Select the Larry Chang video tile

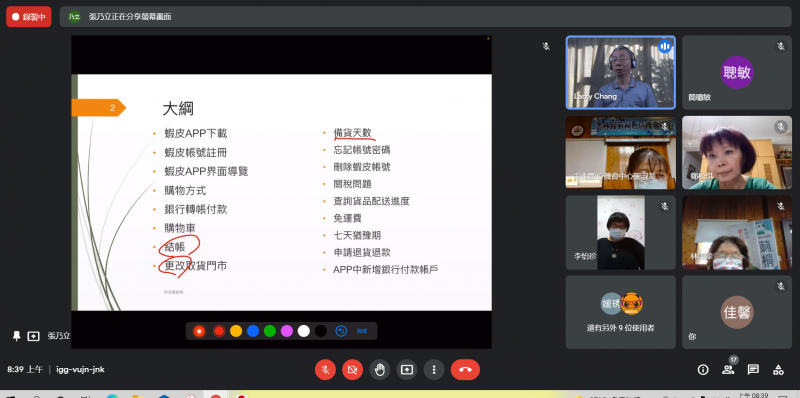(x=620, y=72)
